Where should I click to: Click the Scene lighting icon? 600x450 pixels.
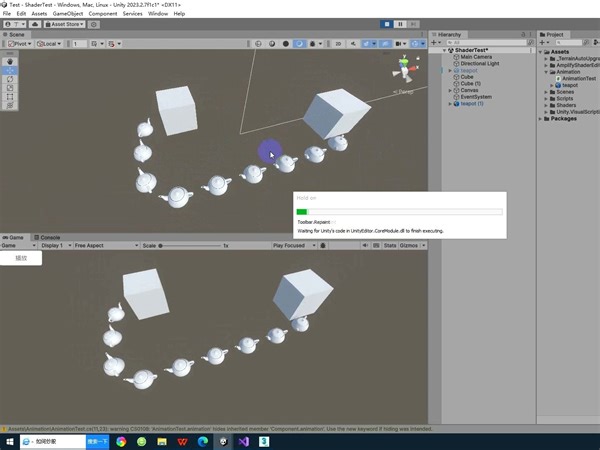[299, 44]
